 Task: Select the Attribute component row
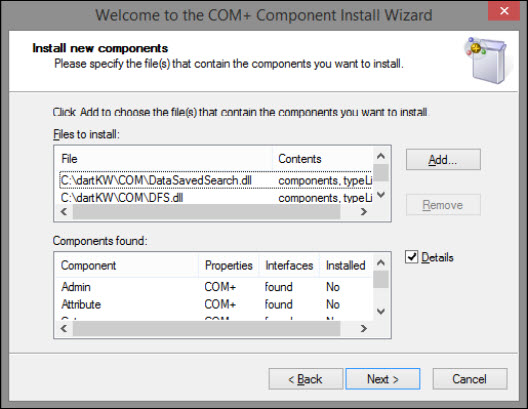(214, 304)
